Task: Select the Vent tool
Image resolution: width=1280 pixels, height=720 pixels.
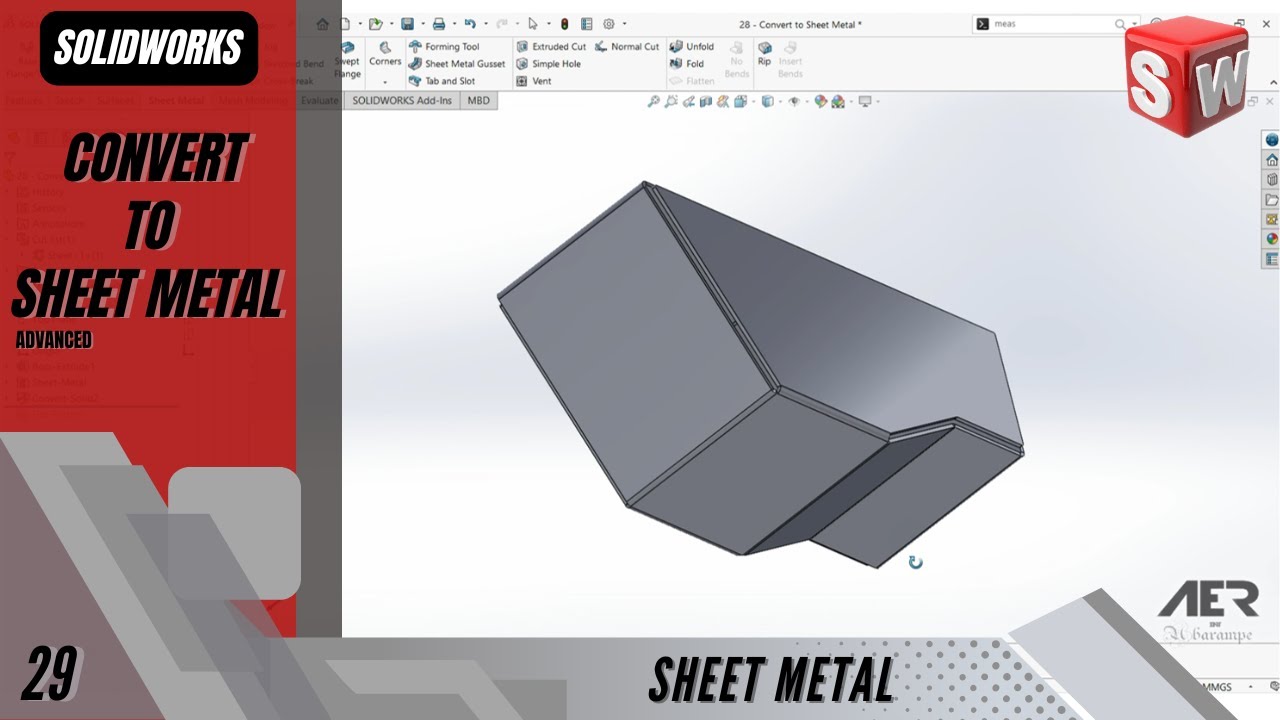Action: point(534,81)
